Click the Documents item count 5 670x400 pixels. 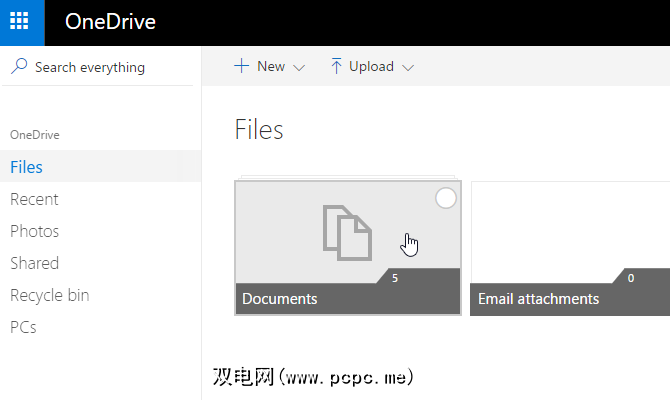pos(395,278)
